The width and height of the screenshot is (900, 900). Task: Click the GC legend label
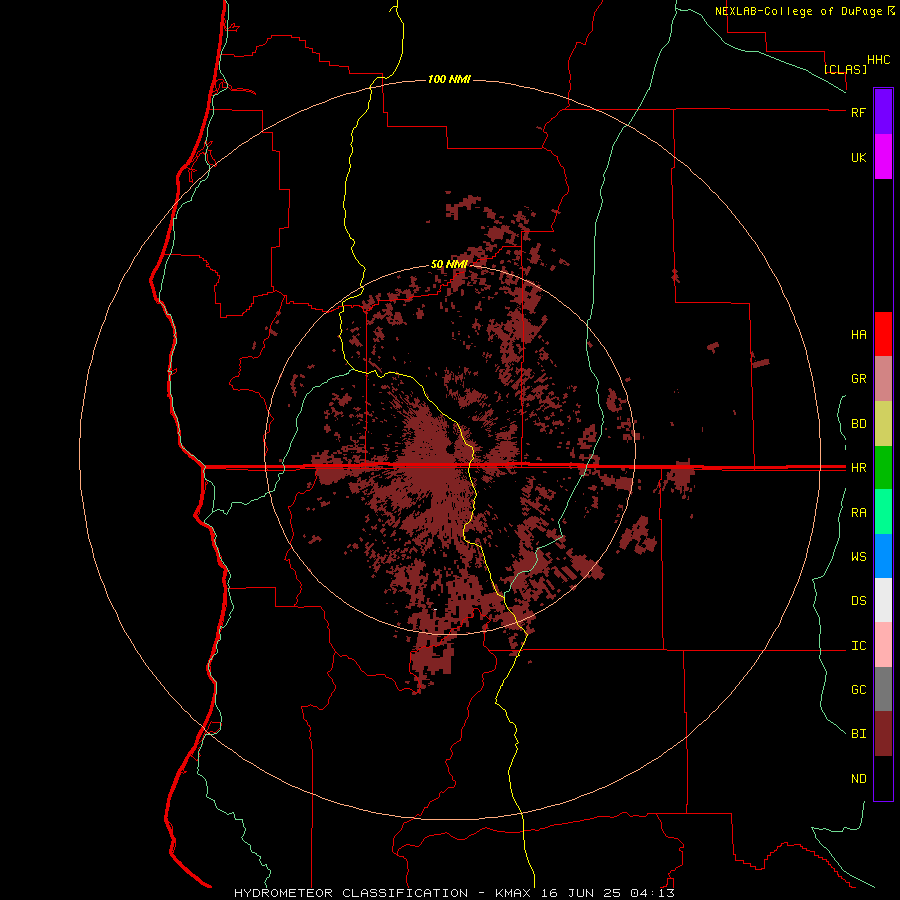pos(858,690)
